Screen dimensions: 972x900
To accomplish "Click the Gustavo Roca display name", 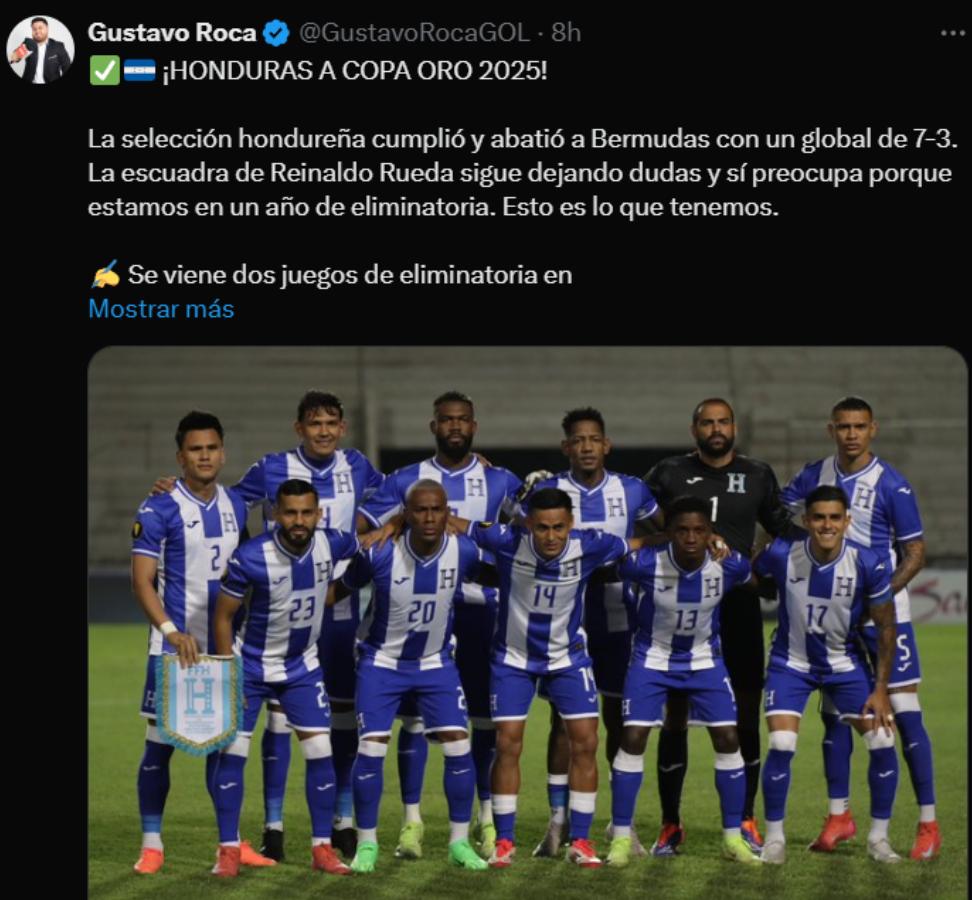I will coord(172,33).
